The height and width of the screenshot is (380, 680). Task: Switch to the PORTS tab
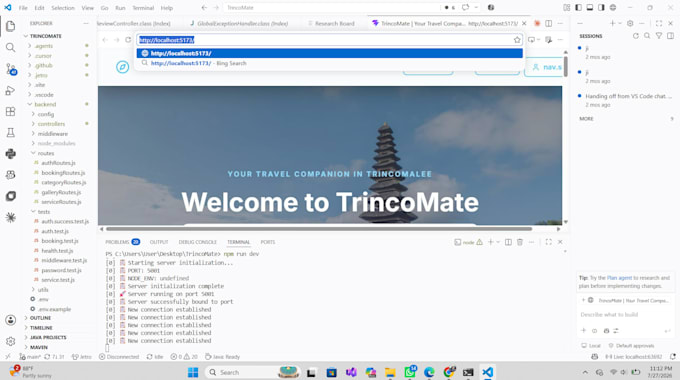268,242
